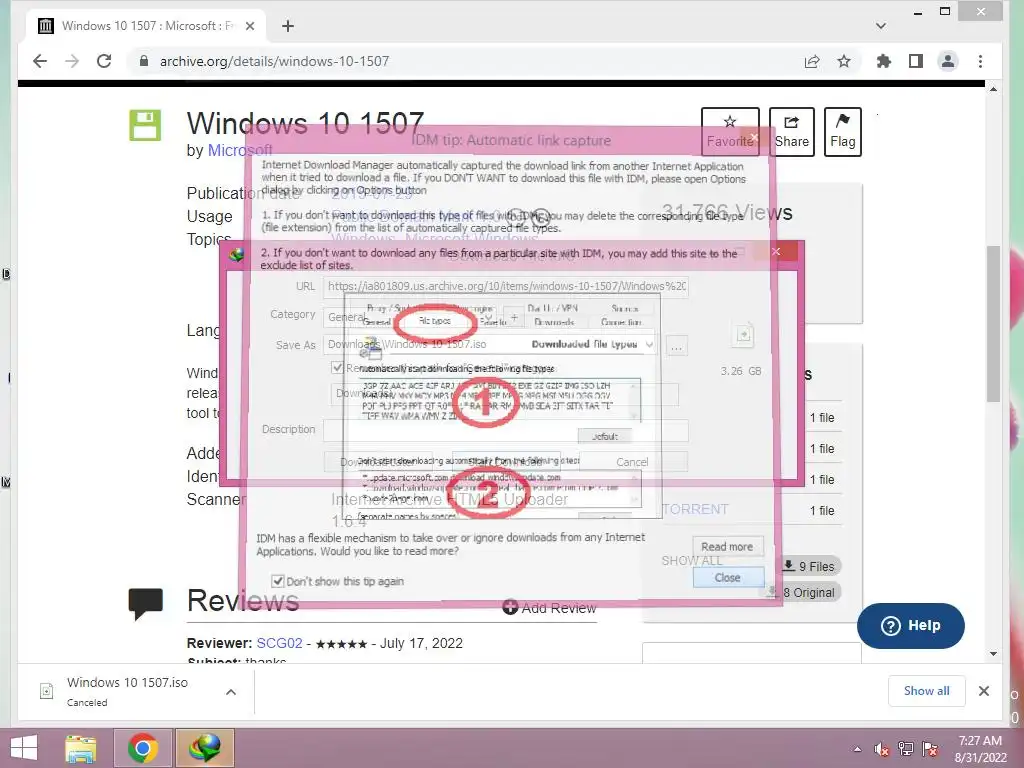Close the Windows 10 1507 tab
The image size is (1024, 768).
(x=250, y=26)
